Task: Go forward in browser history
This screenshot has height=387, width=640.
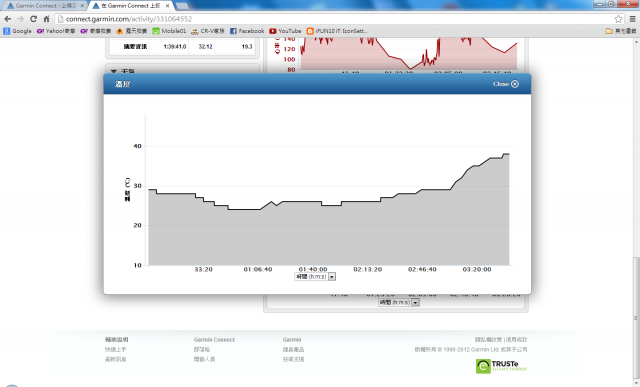Action: (20, 19)
